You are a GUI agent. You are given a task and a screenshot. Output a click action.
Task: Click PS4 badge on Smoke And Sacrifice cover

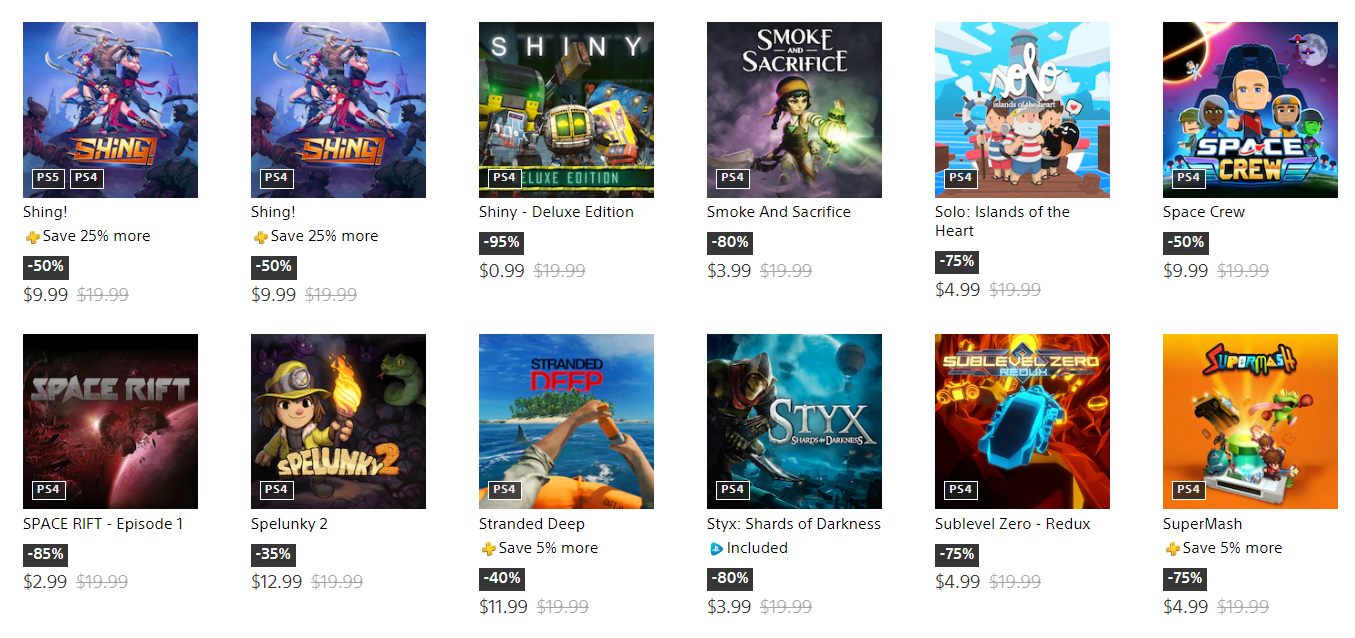click(732, 178)
